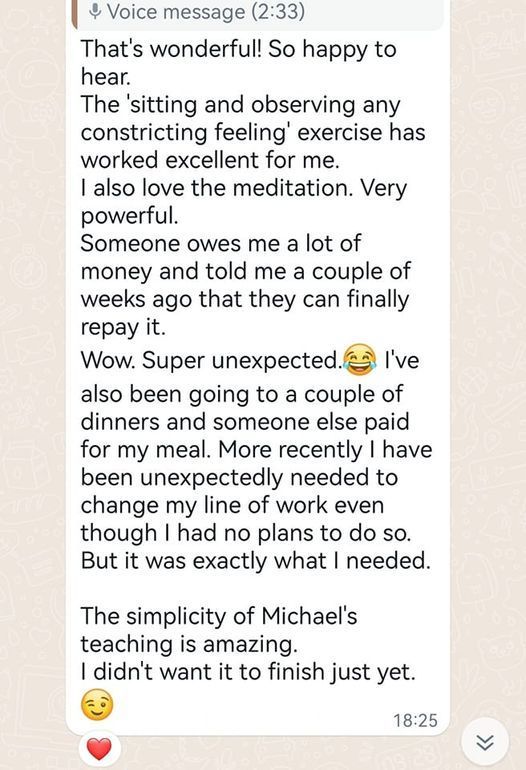Screen dimensions: 526x770
Task: Select the line 'weeks ago that they can finally'
Action: pos(245,300)
